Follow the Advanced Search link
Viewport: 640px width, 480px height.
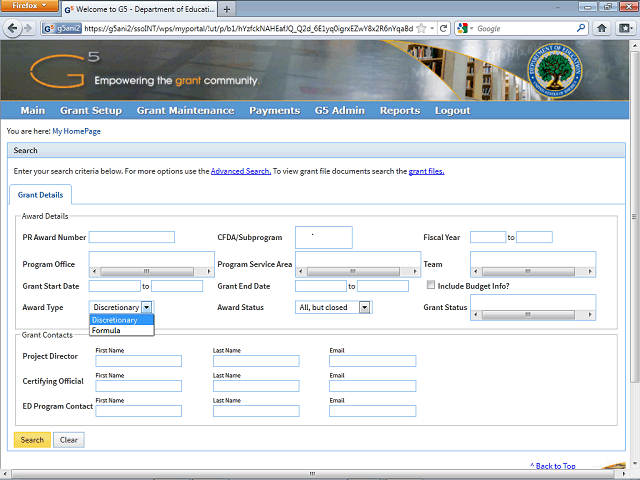click(x=240, y=171)
